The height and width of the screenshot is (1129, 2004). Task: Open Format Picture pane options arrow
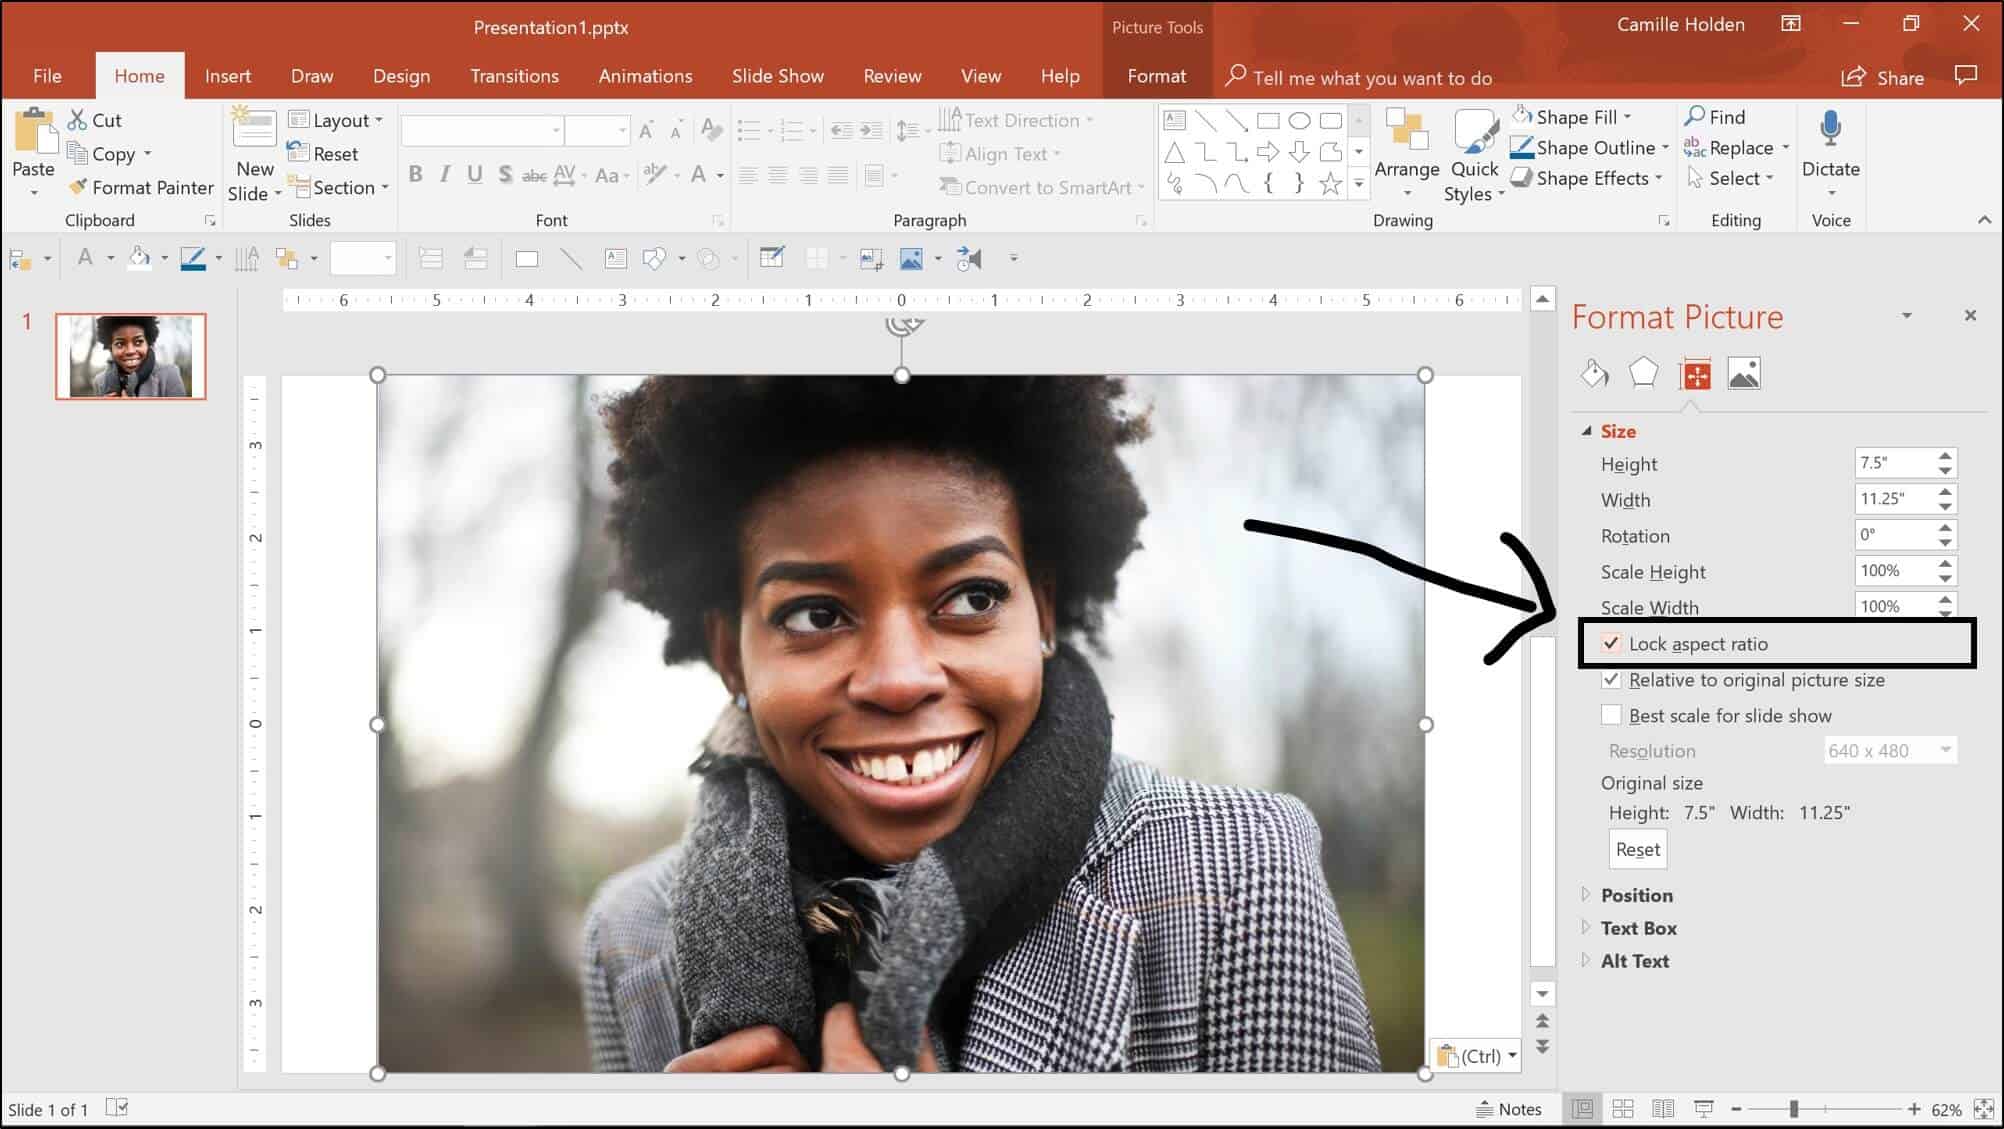coord(1906,316)
